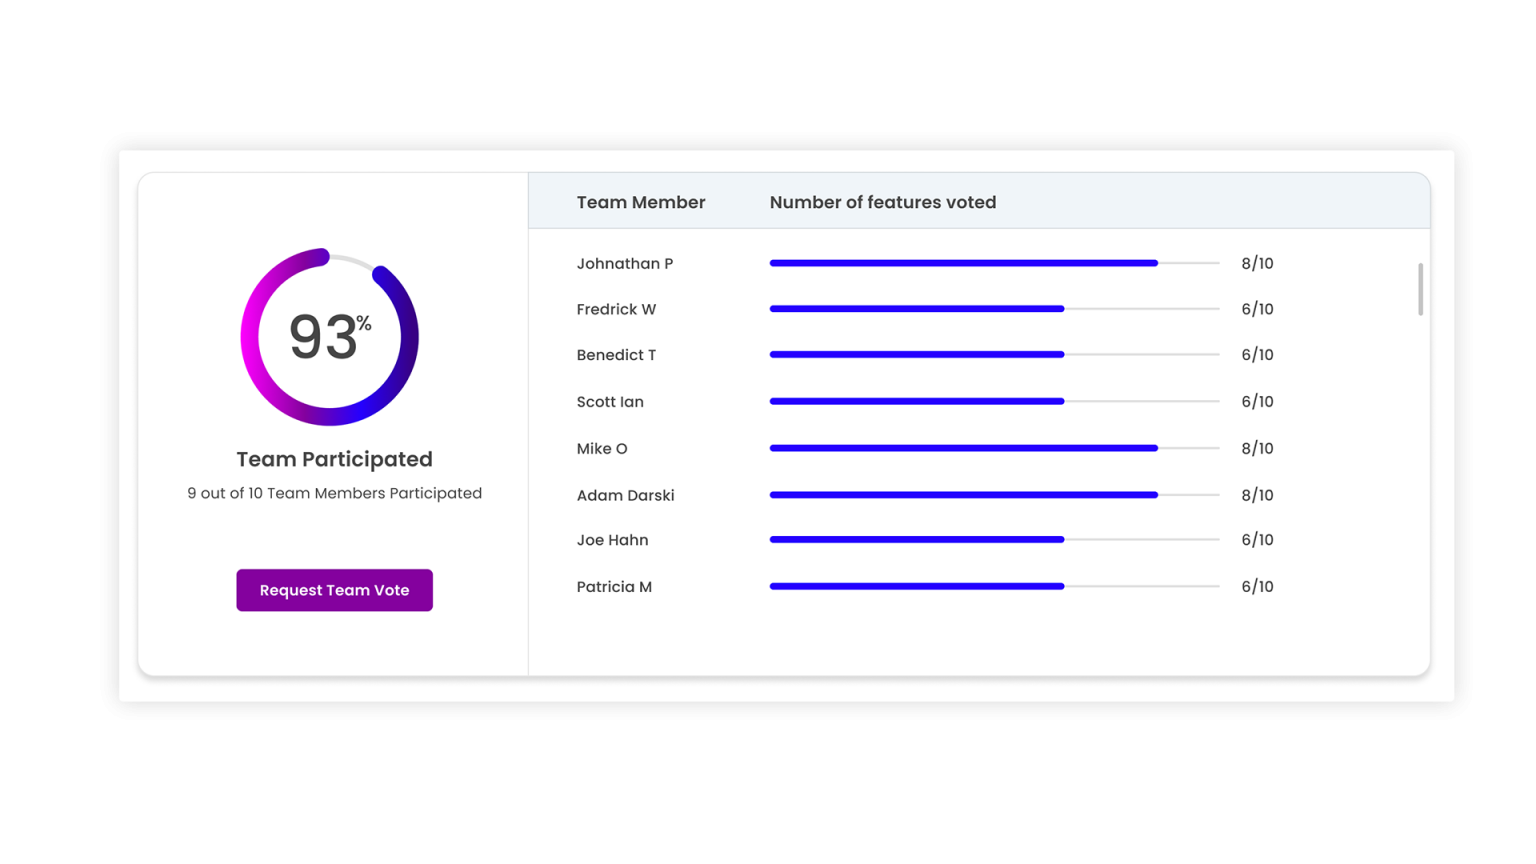
Task: Select Joe Hahn from the list
Action: 612,540
